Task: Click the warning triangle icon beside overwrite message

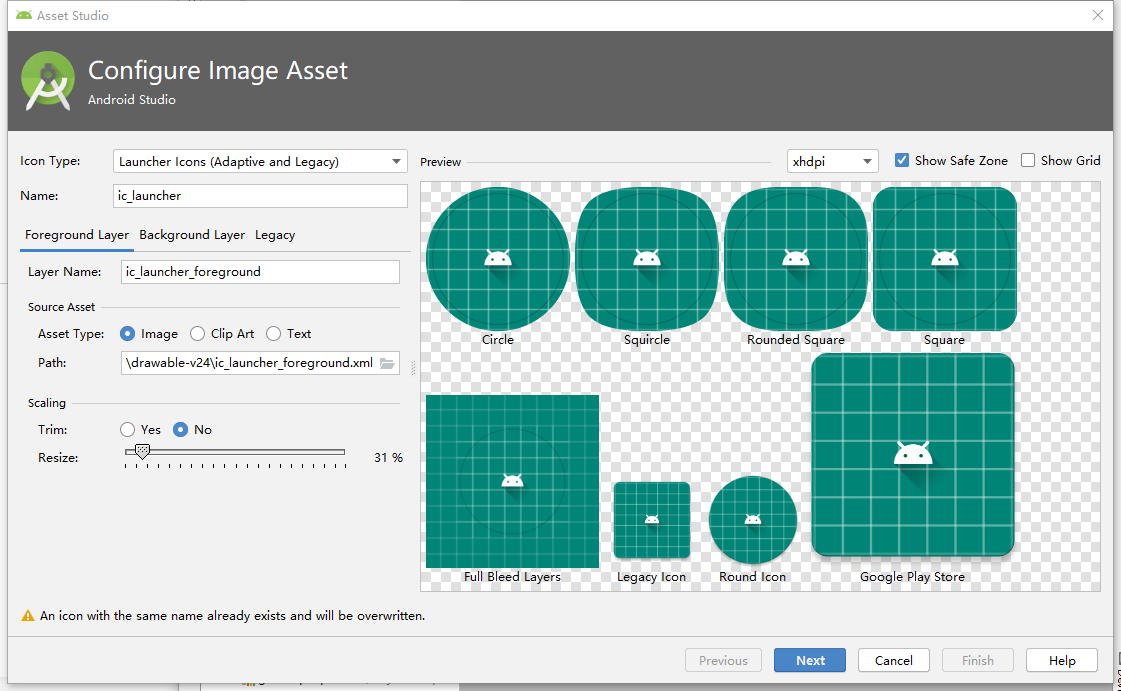Action: [x=28, y=616]
